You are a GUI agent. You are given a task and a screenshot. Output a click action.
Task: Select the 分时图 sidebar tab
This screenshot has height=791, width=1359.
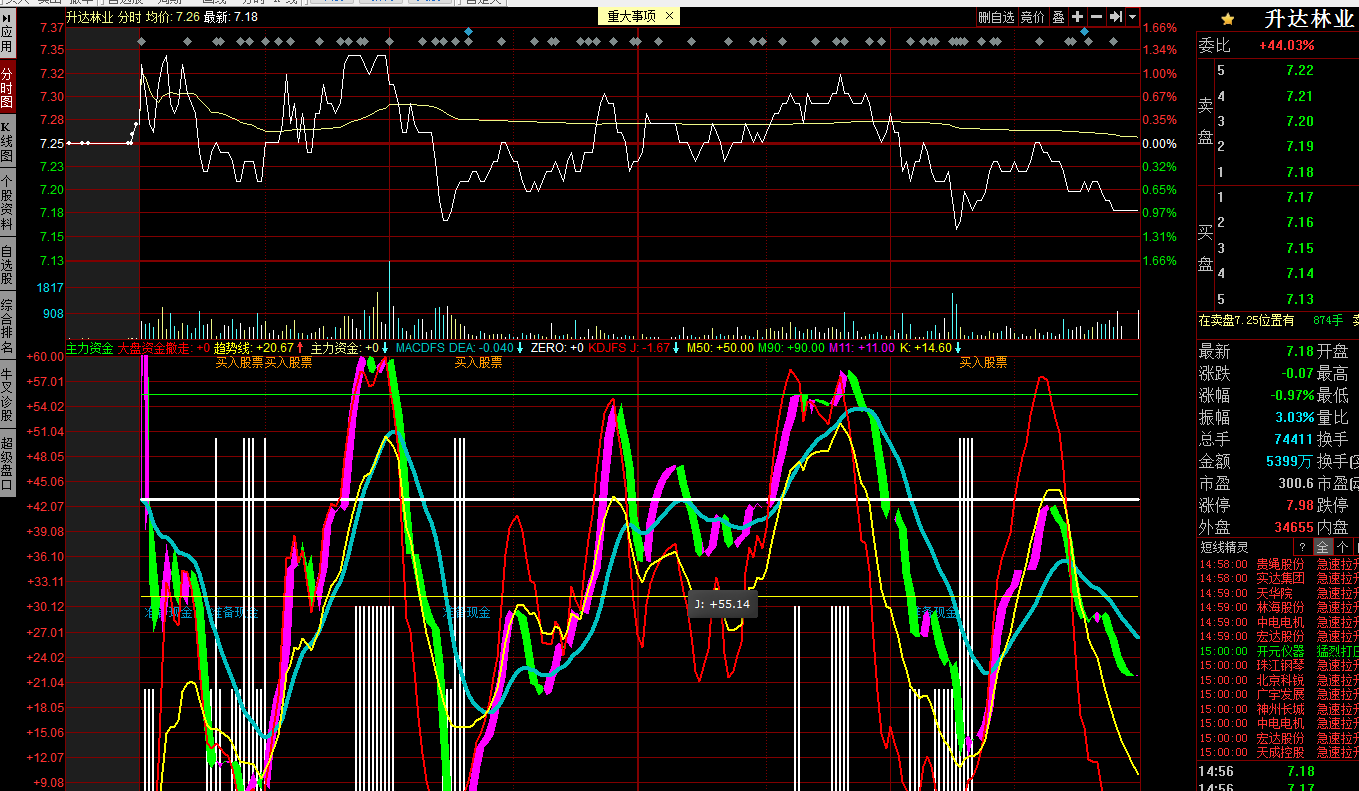point(7,86)
